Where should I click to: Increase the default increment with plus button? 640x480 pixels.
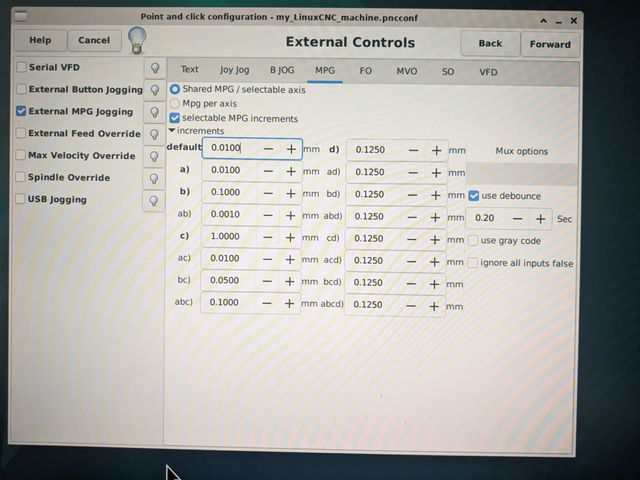pos(291,149)
